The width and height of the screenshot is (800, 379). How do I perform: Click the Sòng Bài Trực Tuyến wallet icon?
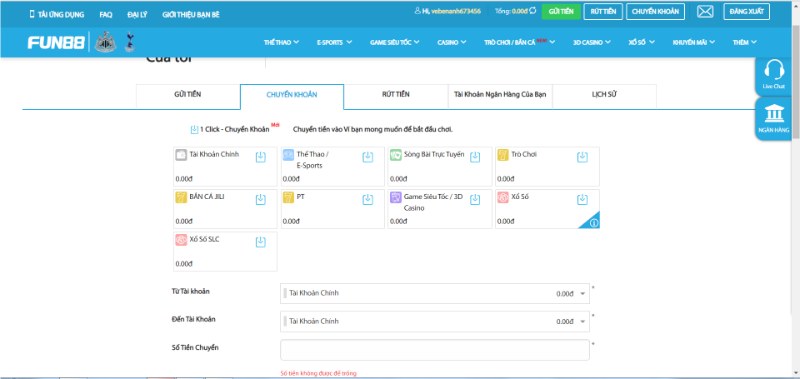click(x=396, y=155)
